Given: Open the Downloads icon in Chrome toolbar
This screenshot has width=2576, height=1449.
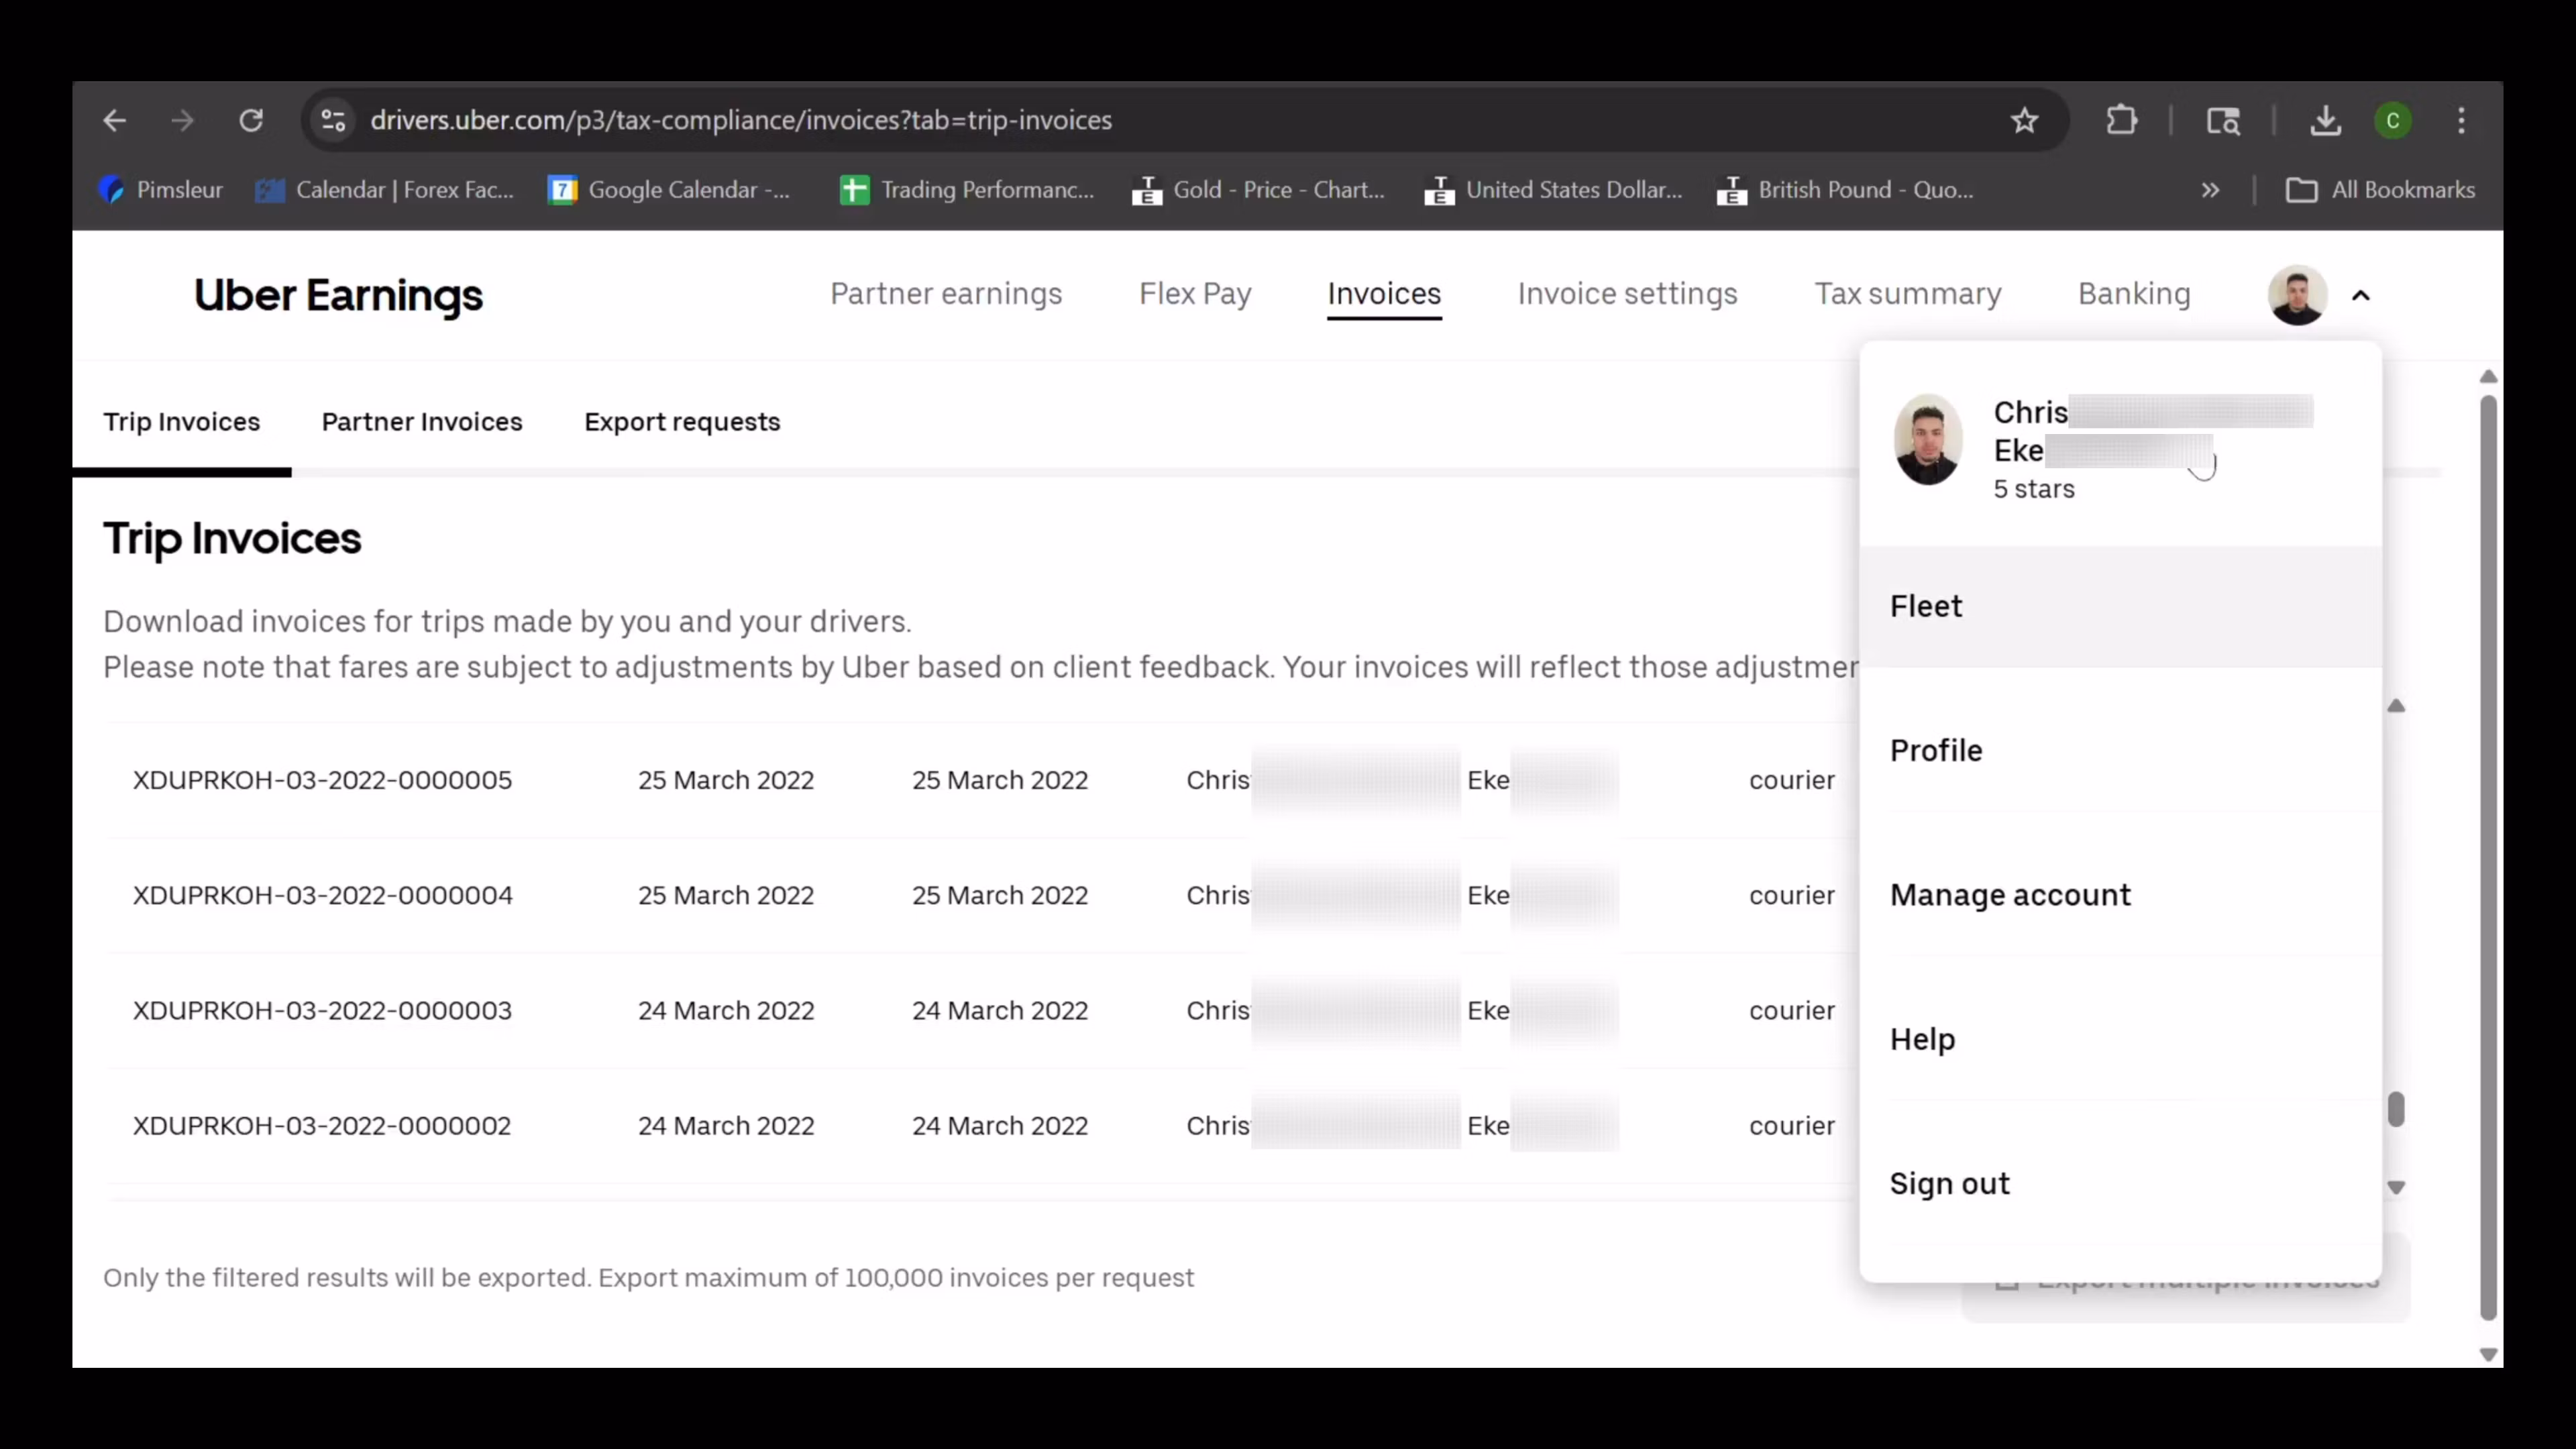Looking at the screenshot, I should (2325, 121).
